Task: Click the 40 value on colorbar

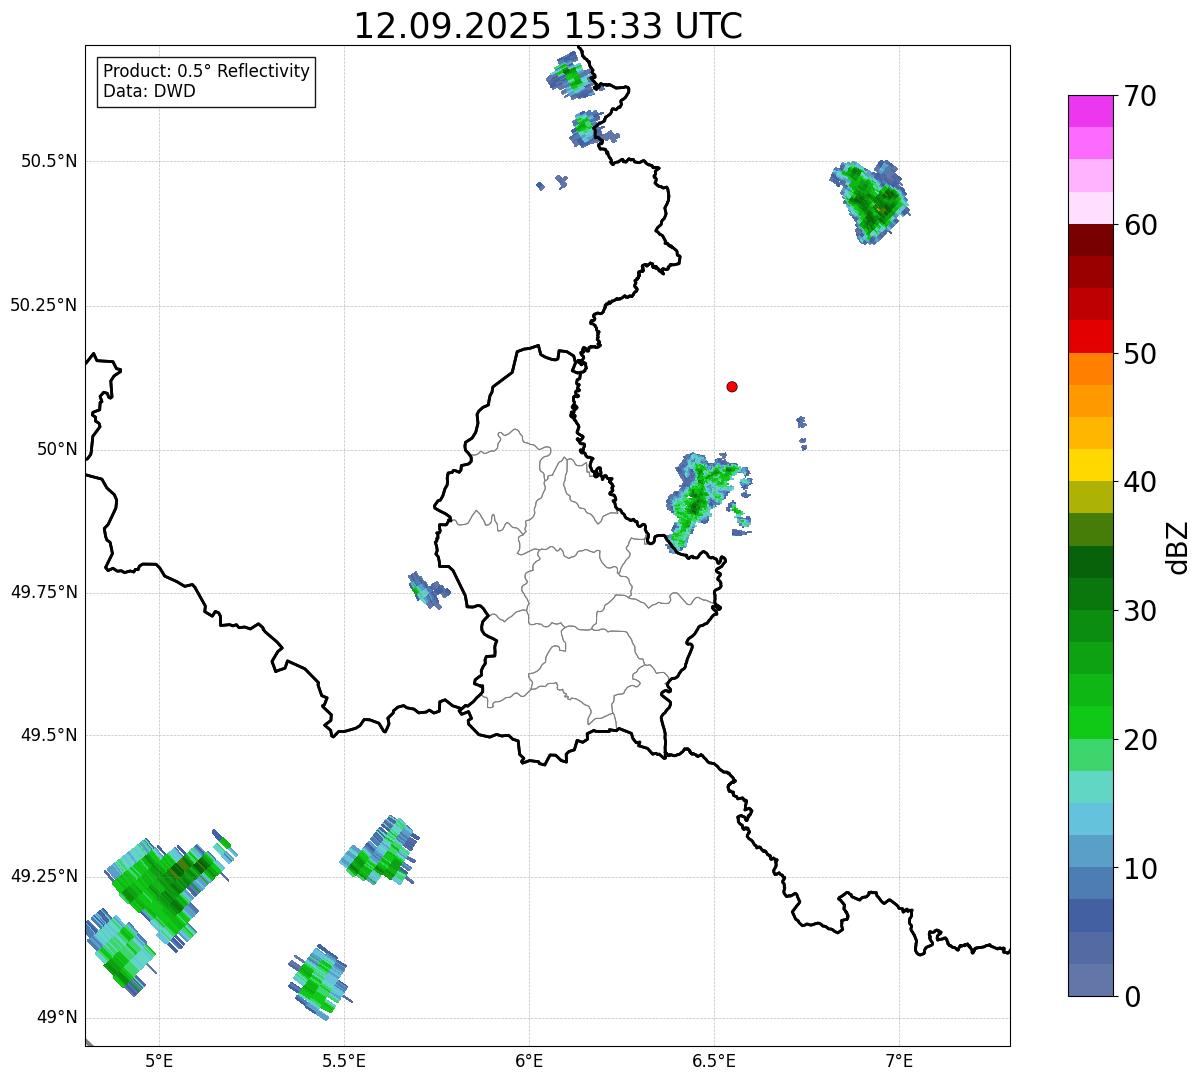Action: [1140, 482]
